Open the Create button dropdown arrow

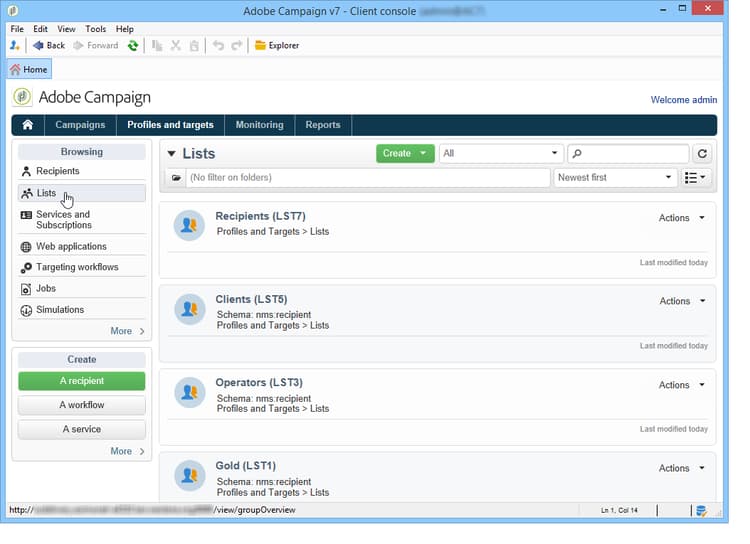[423, 154]
